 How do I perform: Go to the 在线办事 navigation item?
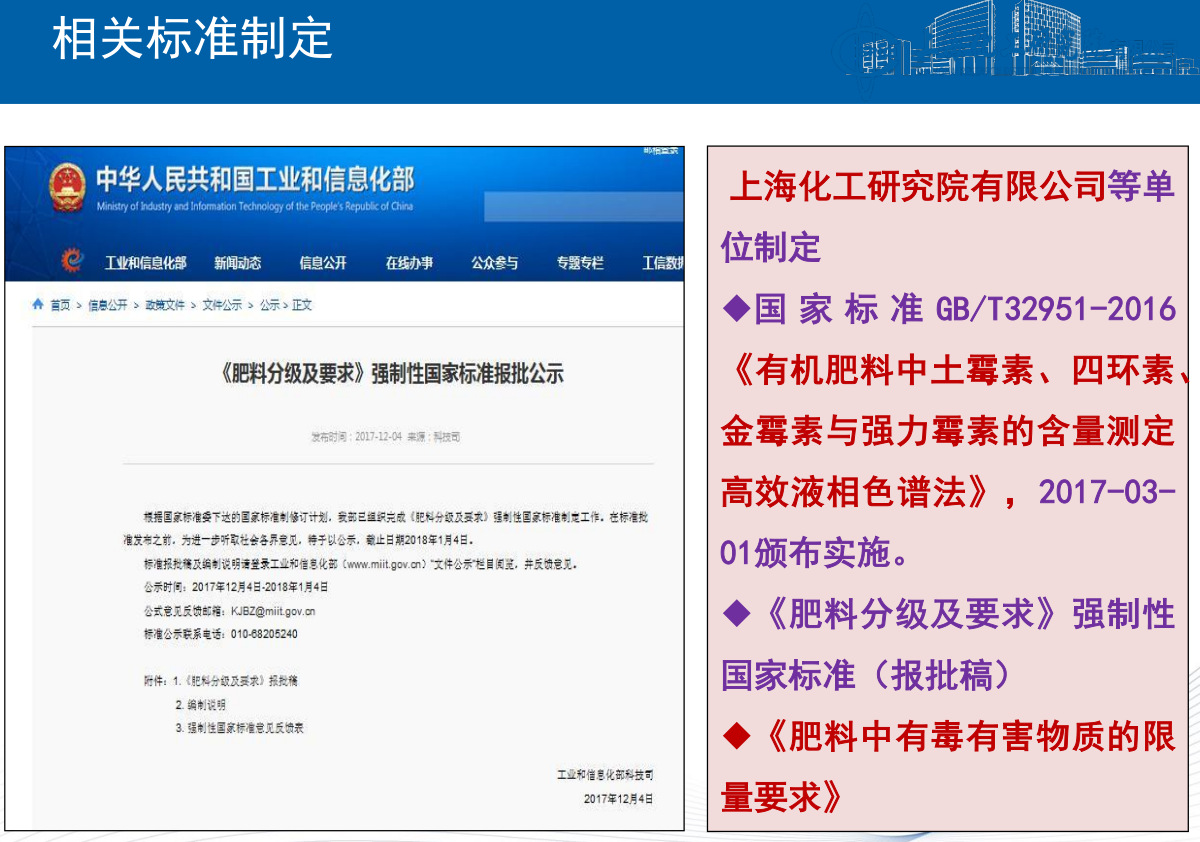pos(409,263)
